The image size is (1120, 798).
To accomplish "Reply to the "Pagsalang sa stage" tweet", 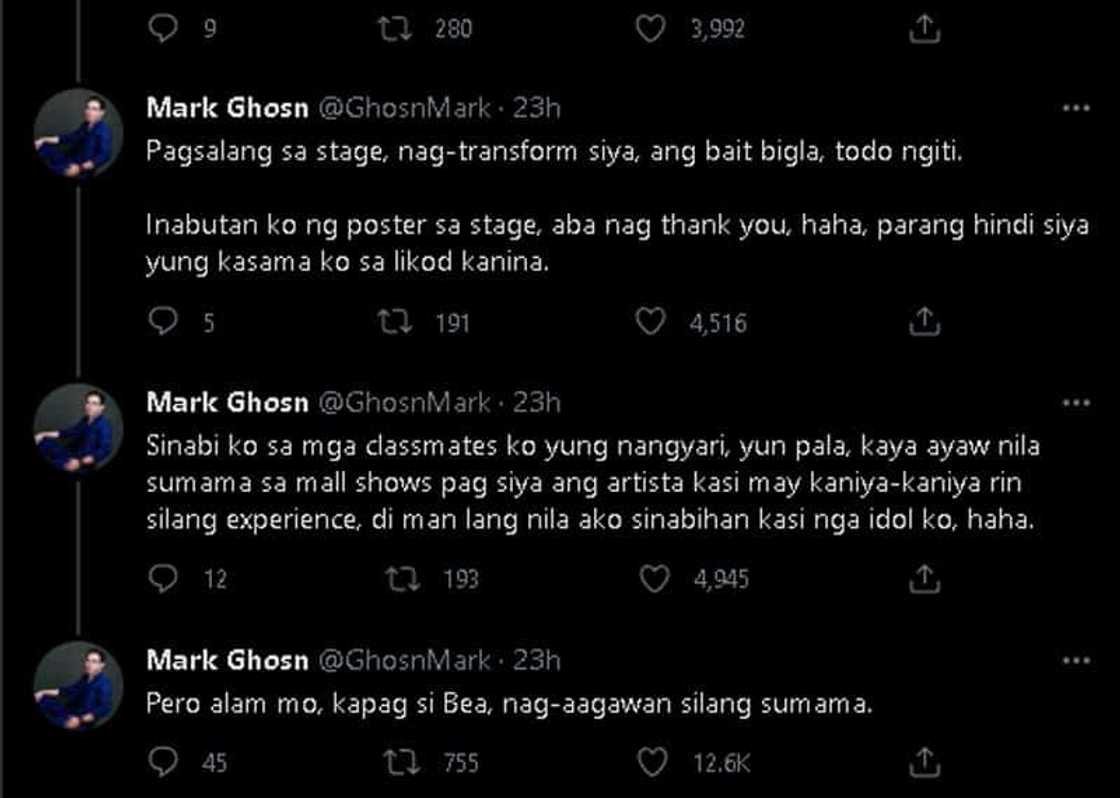I will click(x=162, y=321).
